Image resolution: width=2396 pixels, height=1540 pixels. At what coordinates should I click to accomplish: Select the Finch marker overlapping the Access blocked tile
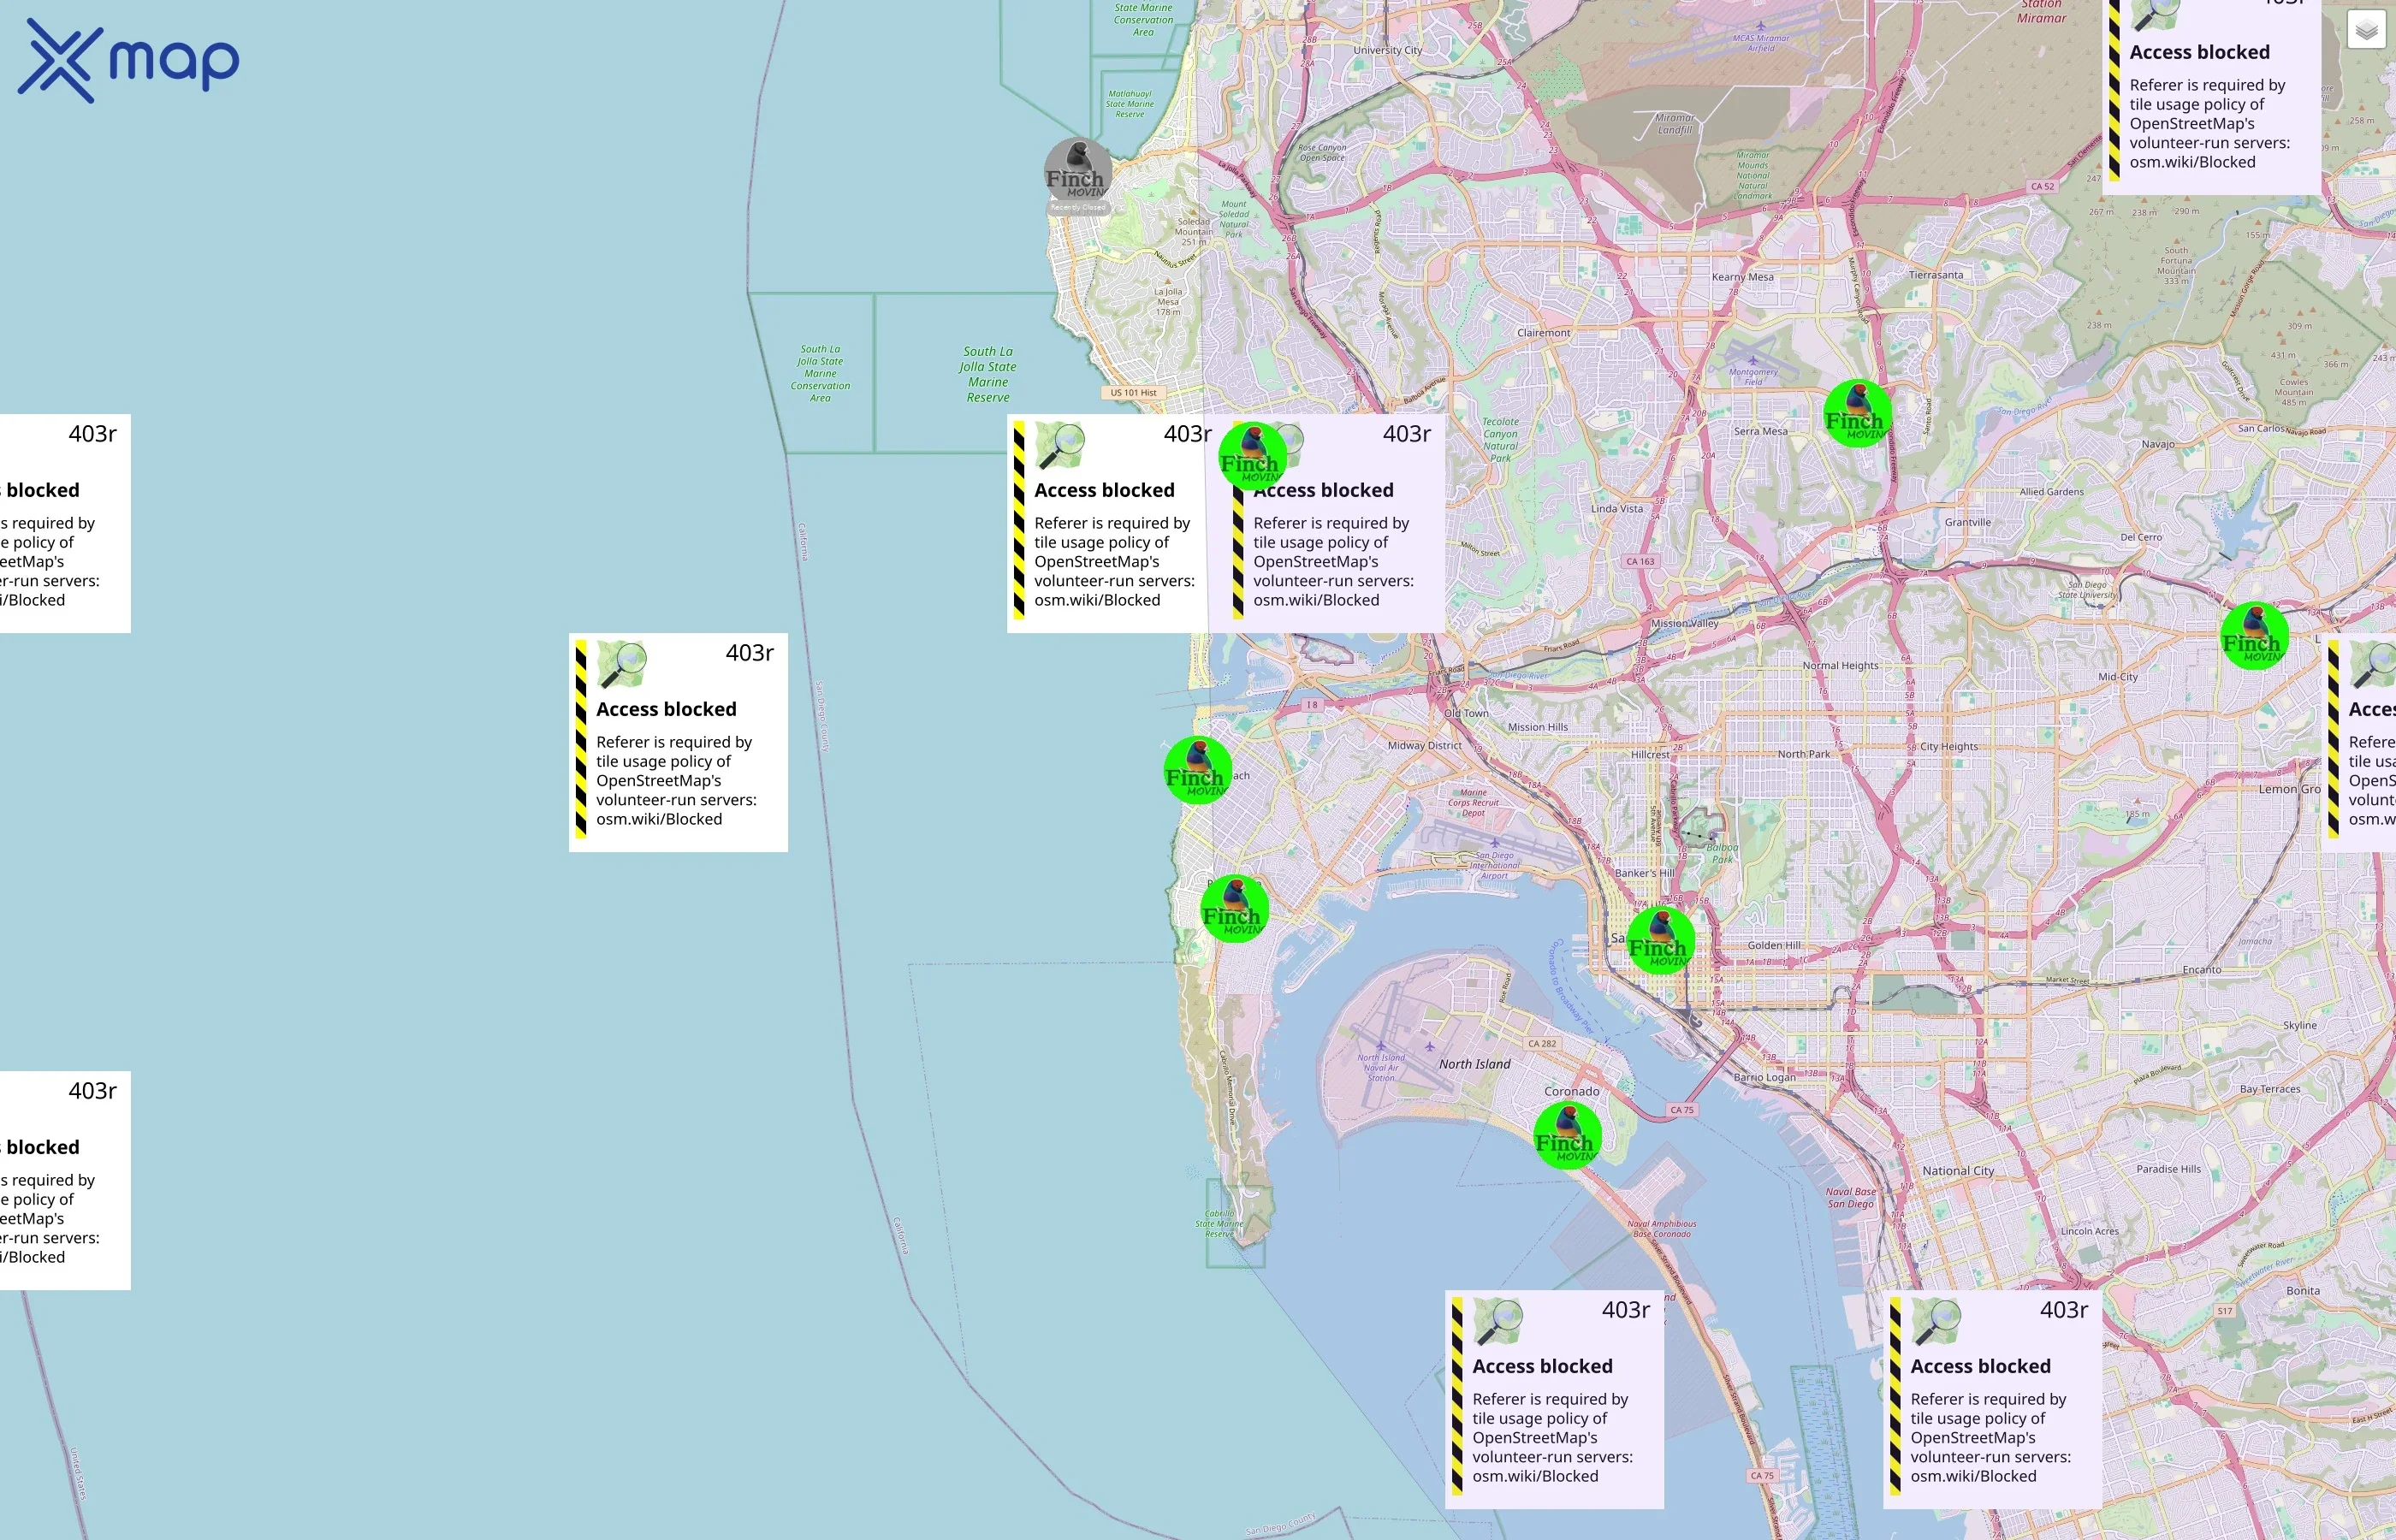(1252, 456)
